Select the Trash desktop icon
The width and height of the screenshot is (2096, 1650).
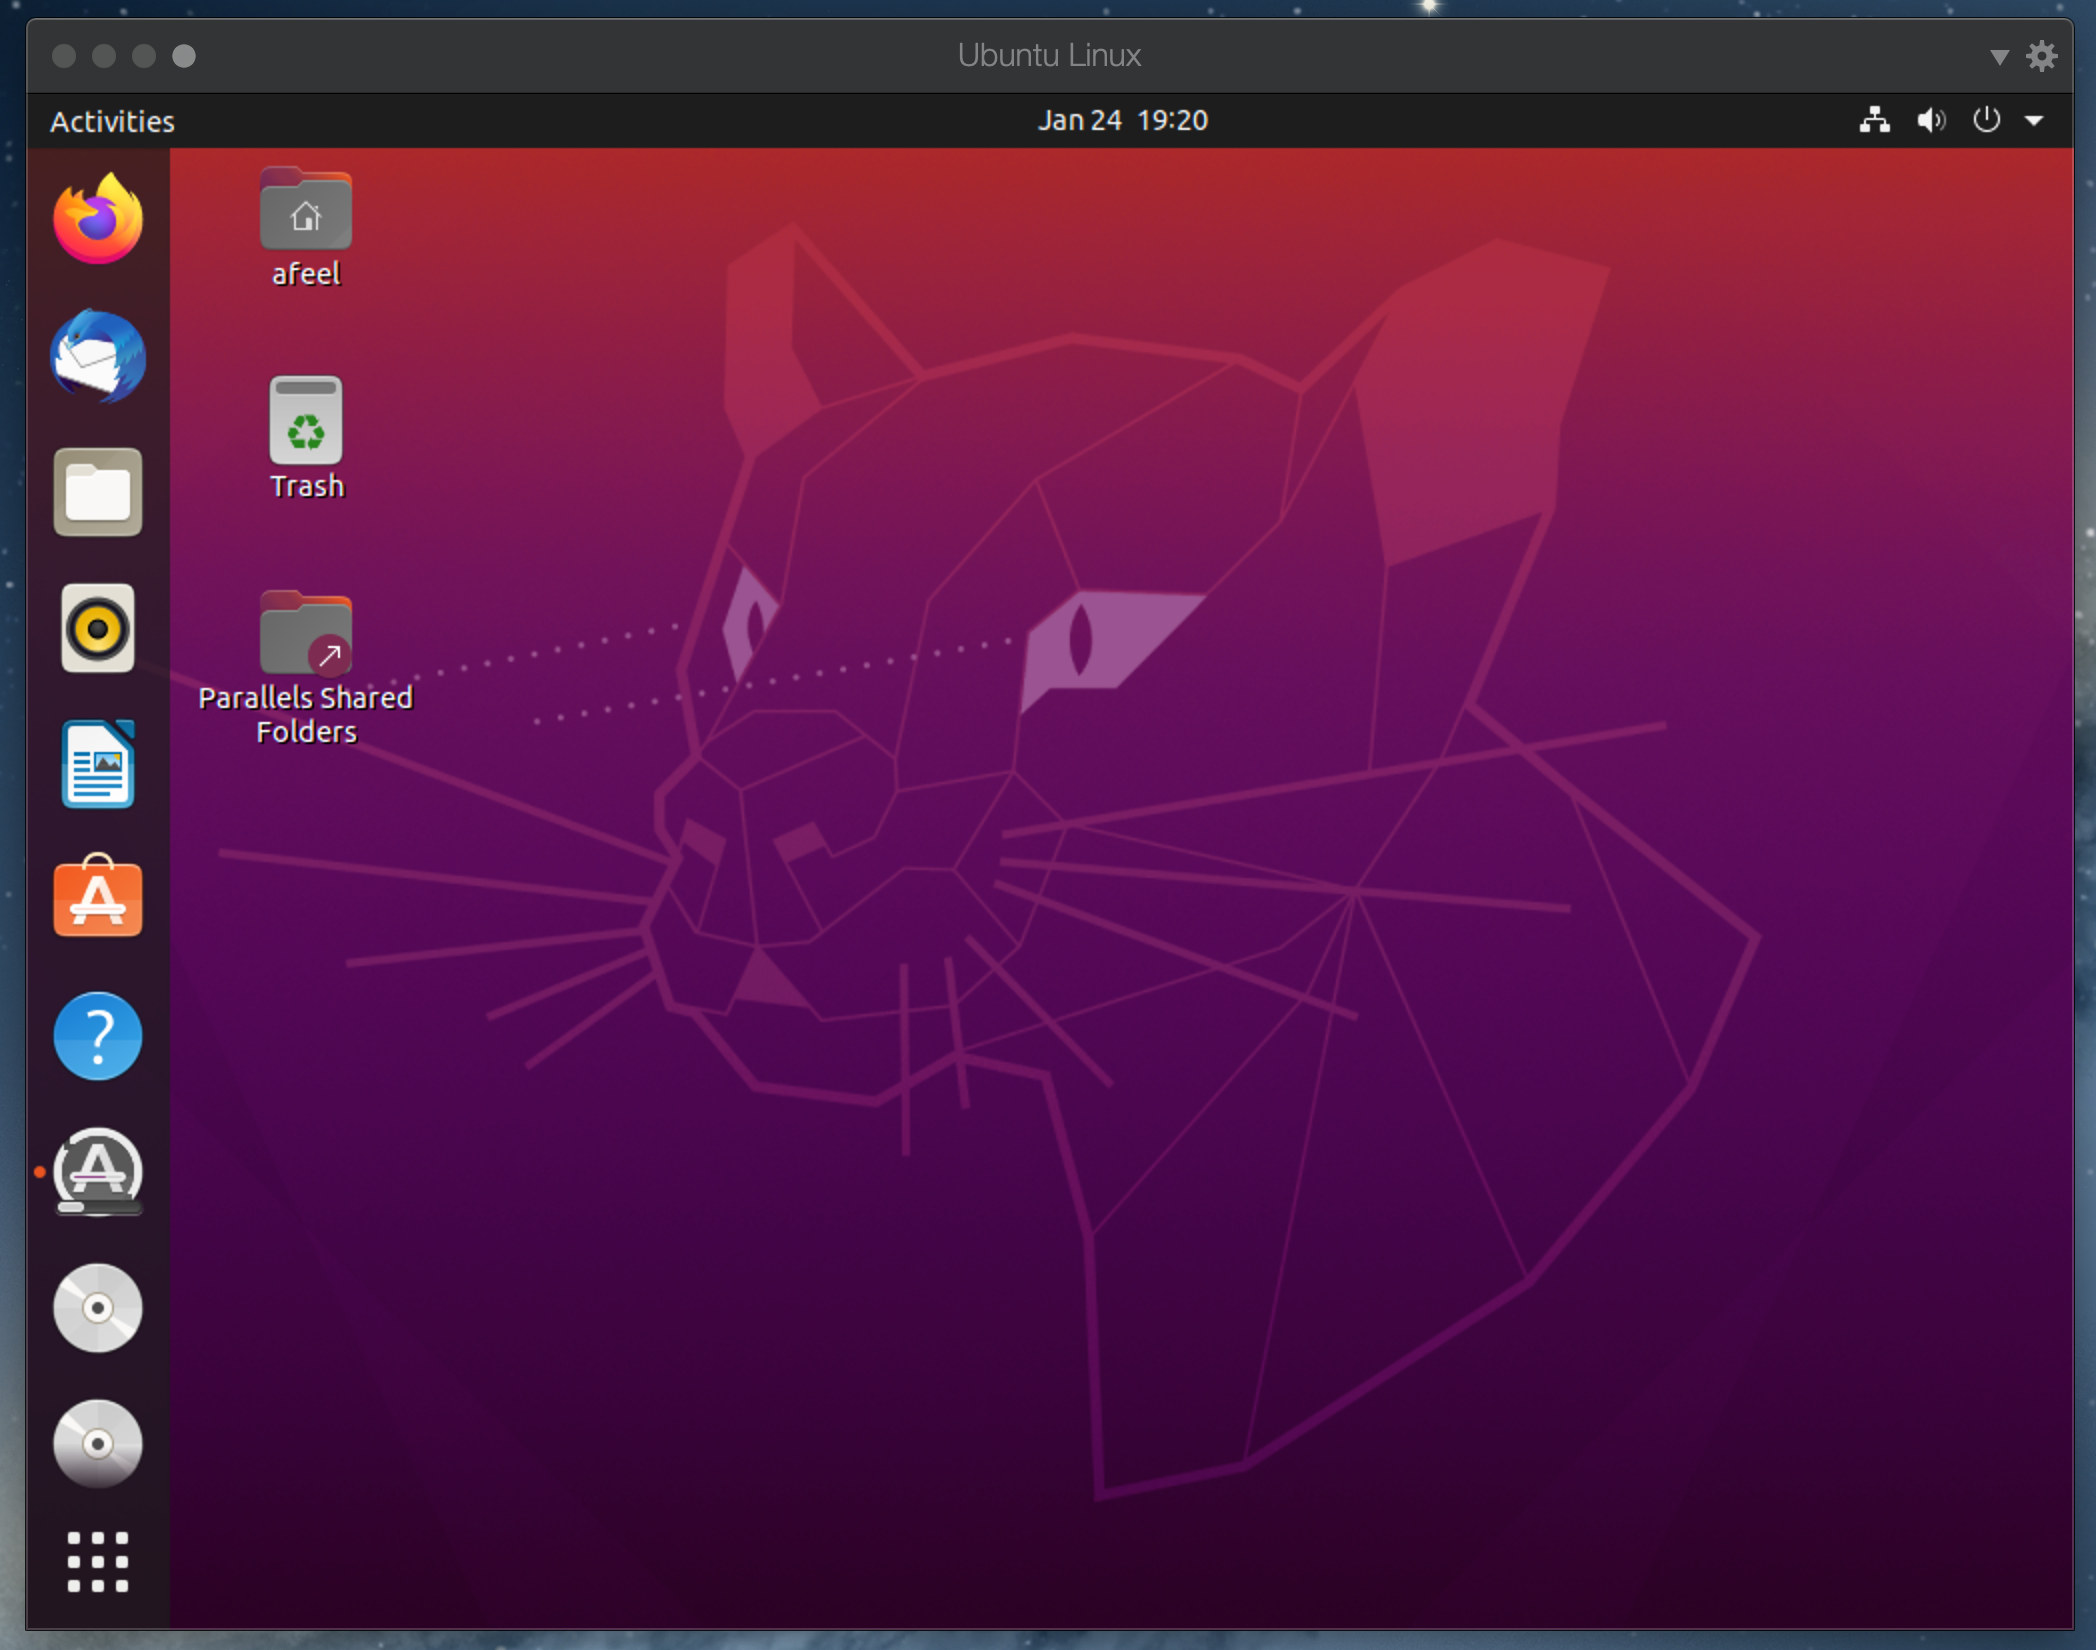pyautogui.click(x=306, y=422)
